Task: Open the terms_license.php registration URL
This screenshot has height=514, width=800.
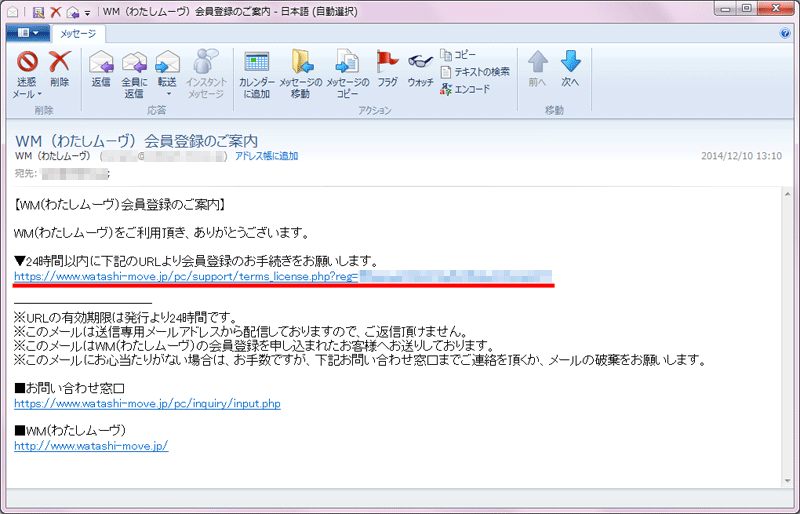Action: click(283, 277)
